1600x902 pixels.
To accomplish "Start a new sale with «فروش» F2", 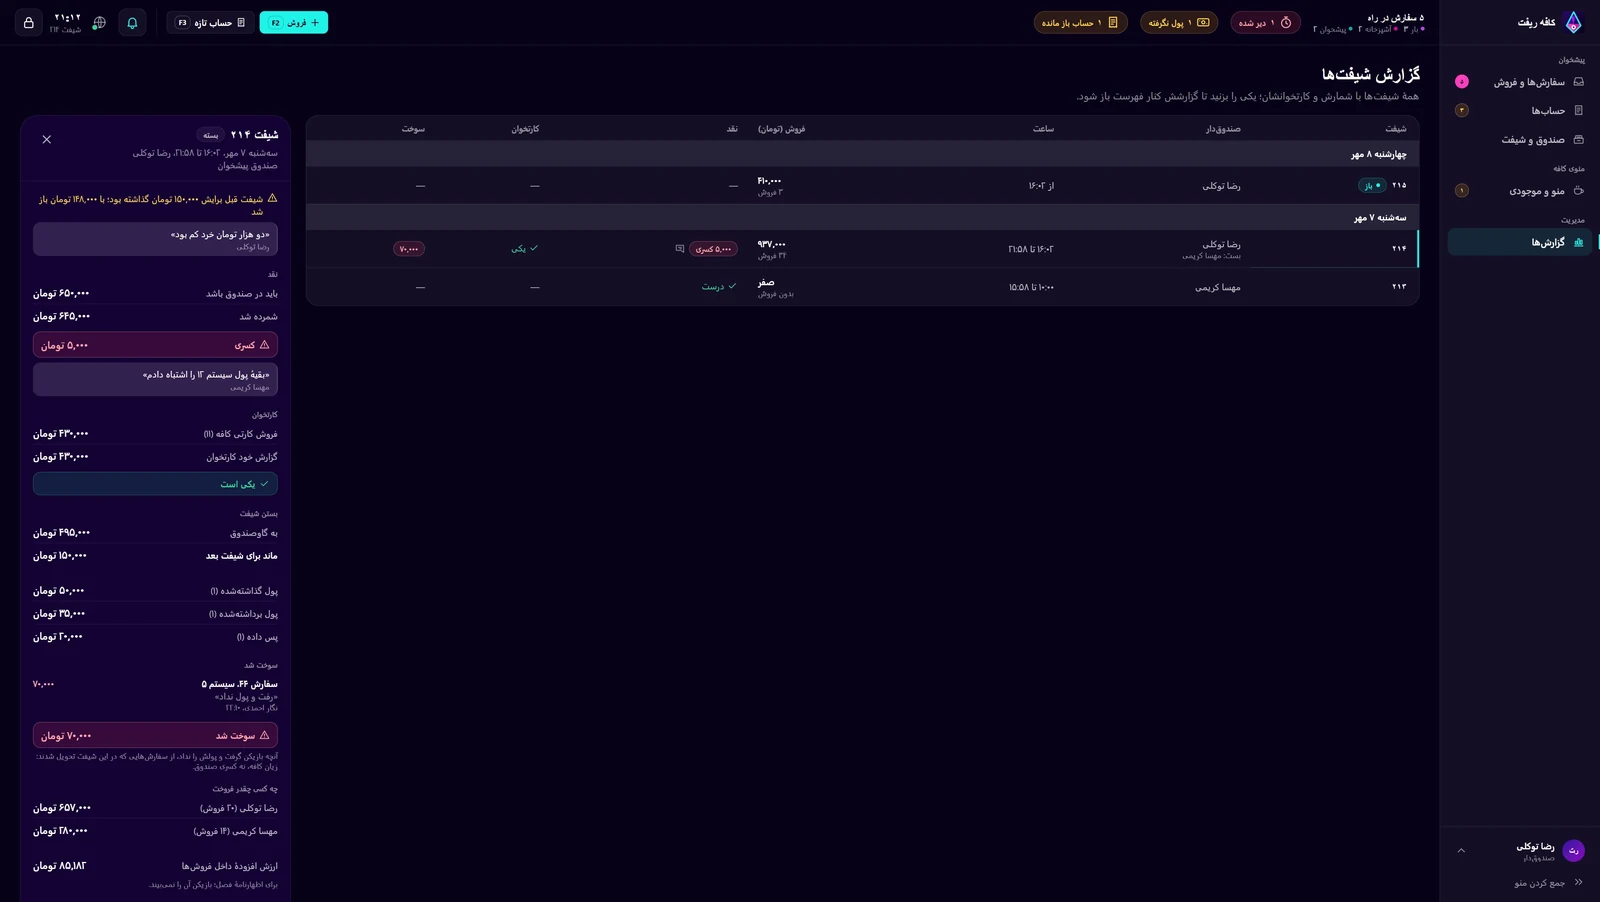I will [294, 22].
